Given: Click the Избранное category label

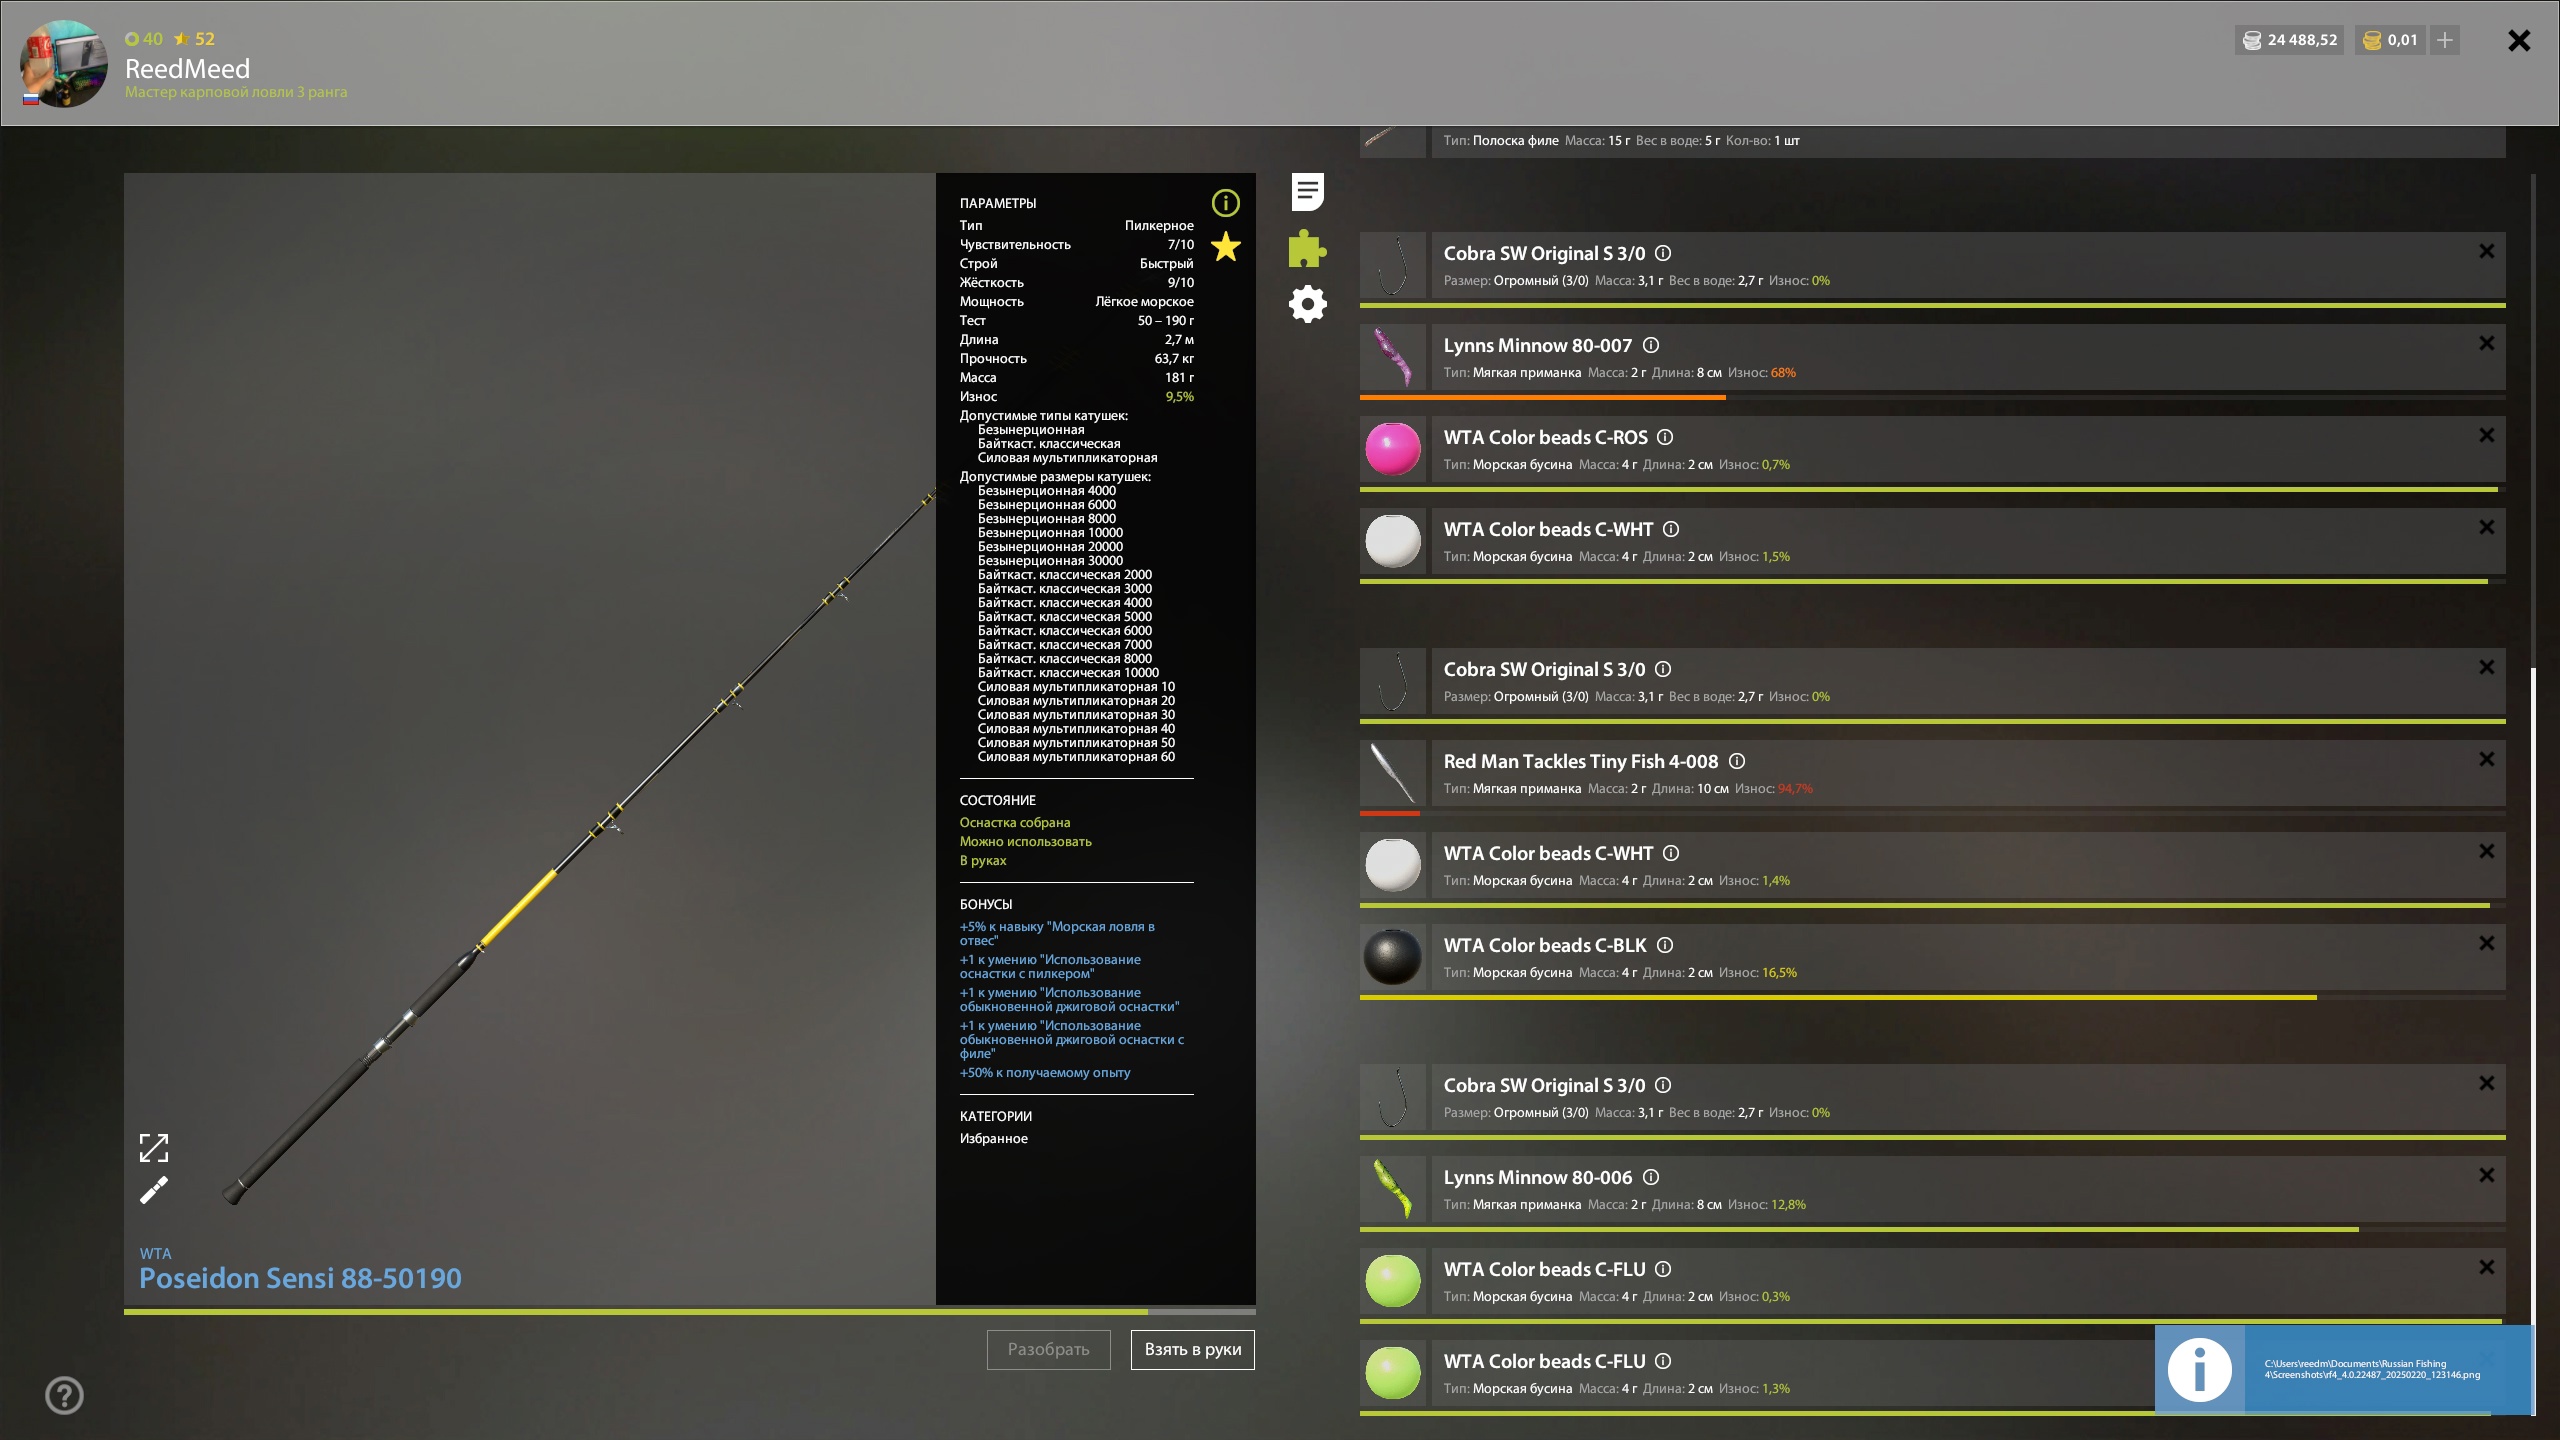Looking at the screenshot, I should [993, 1139].
